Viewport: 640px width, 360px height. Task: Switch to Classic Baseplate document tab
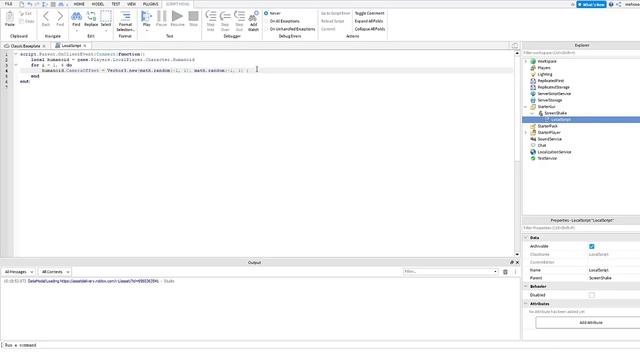(25, 46)
